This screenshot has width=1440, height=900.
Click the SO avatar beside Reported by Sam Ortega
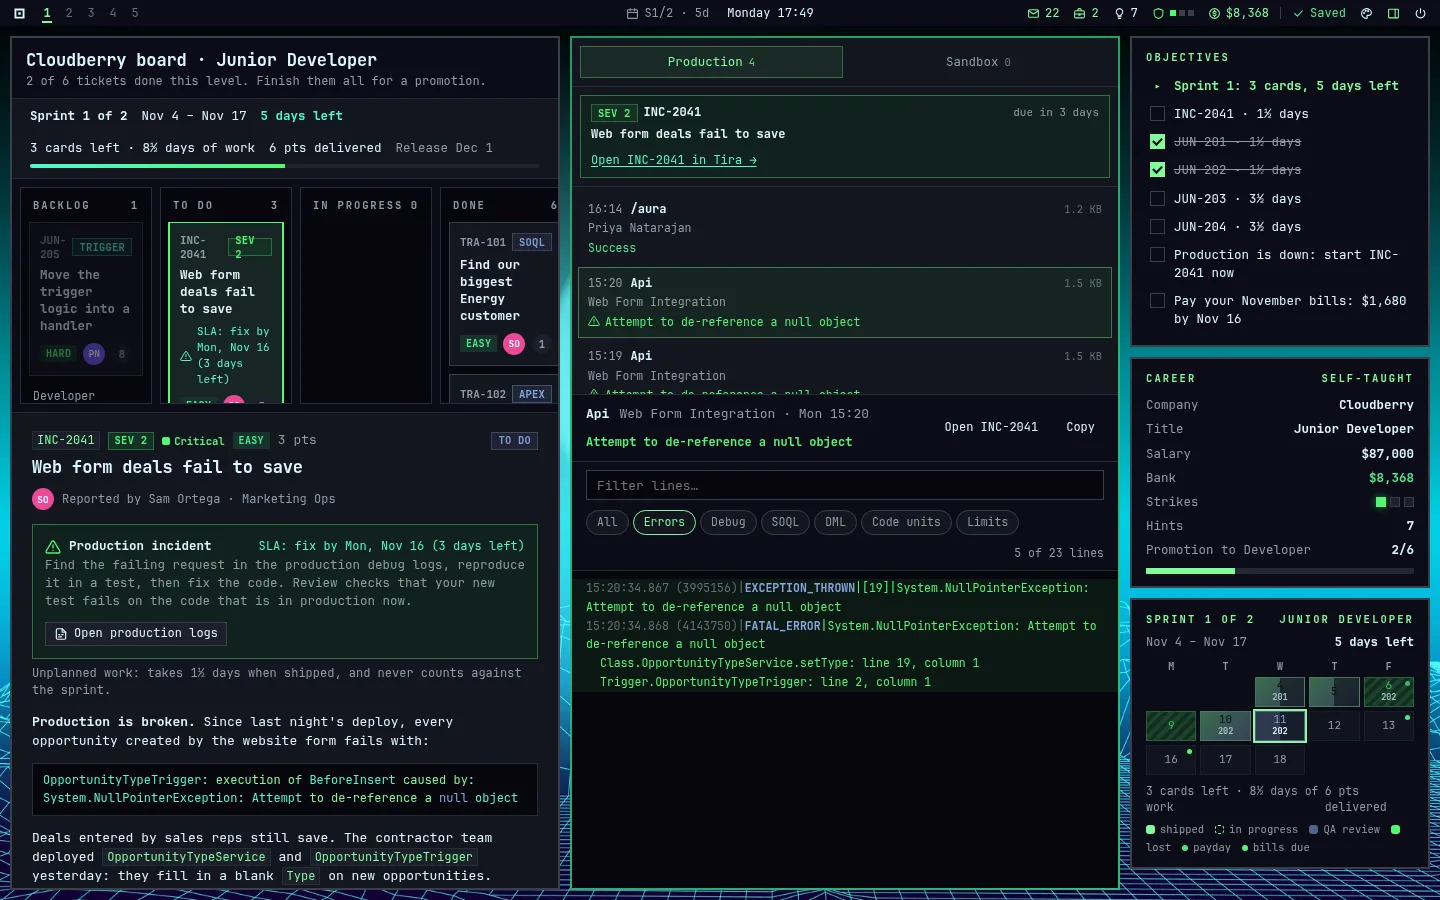pyautogui.click(x=43, y=499)
